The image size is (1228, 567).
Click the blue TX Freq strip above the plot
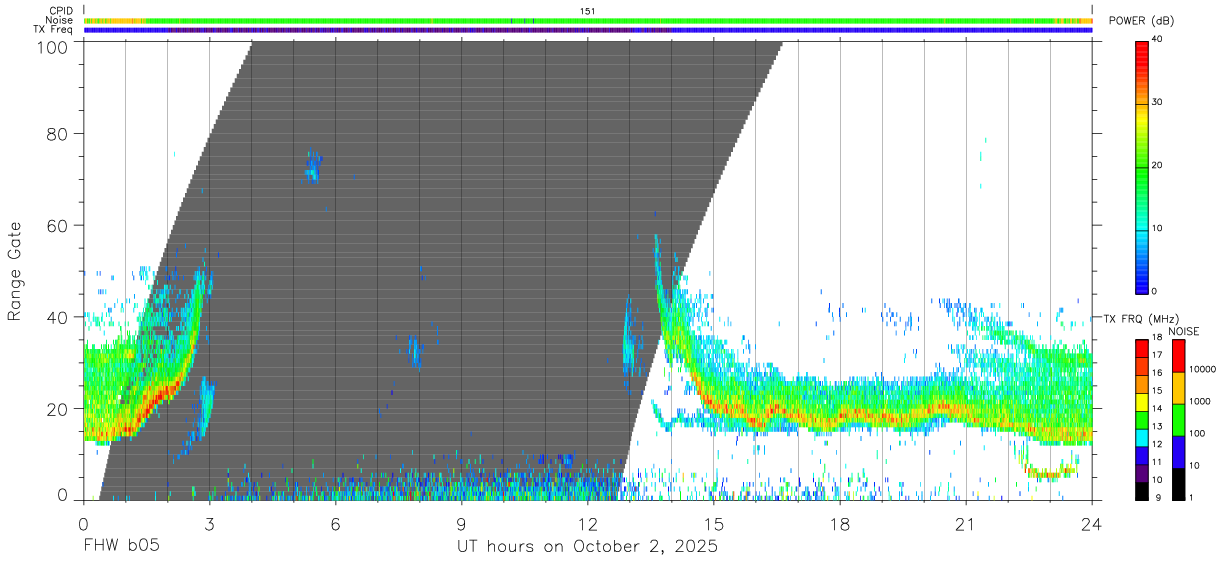(x=588, y=30)
